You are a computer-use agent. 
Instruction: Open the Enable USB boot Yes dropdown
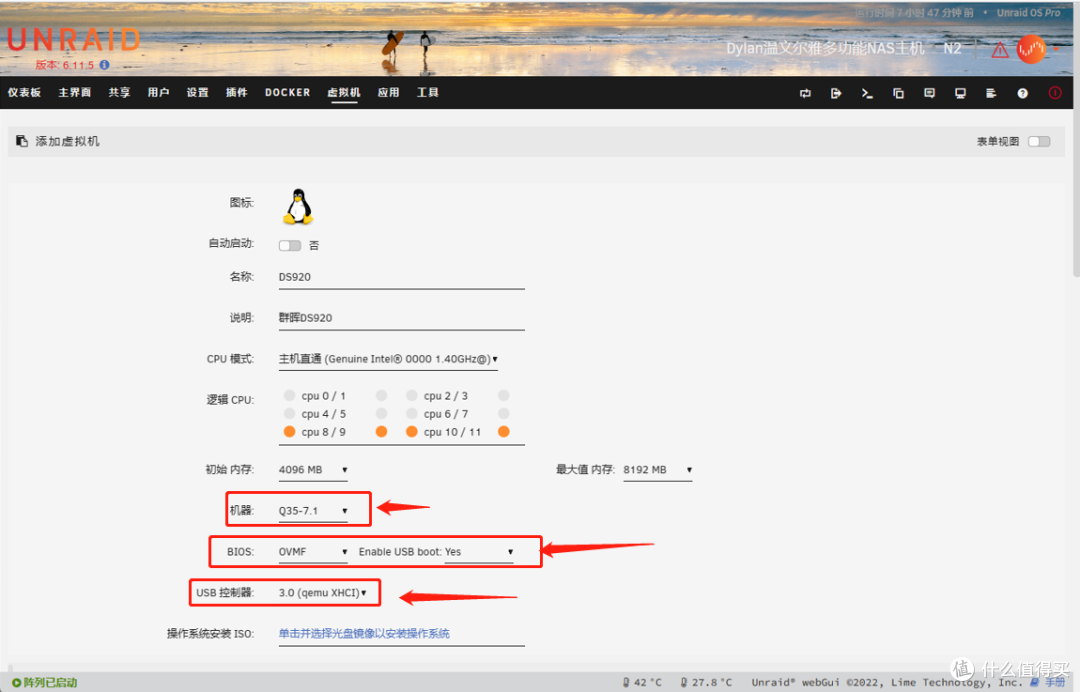(x=479, y=552)
